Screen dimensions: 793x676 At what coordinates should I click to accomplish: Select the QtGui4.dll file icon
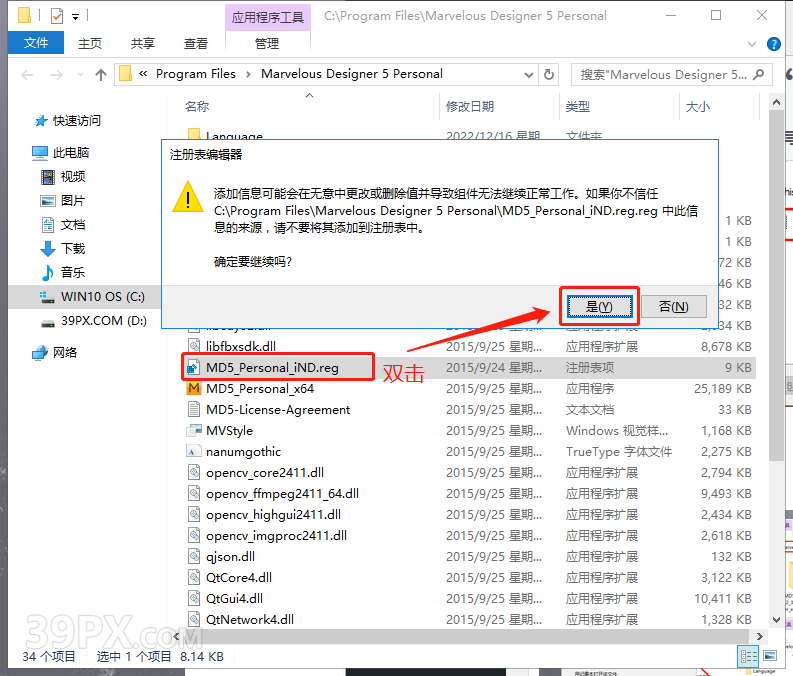pos(193,598)
